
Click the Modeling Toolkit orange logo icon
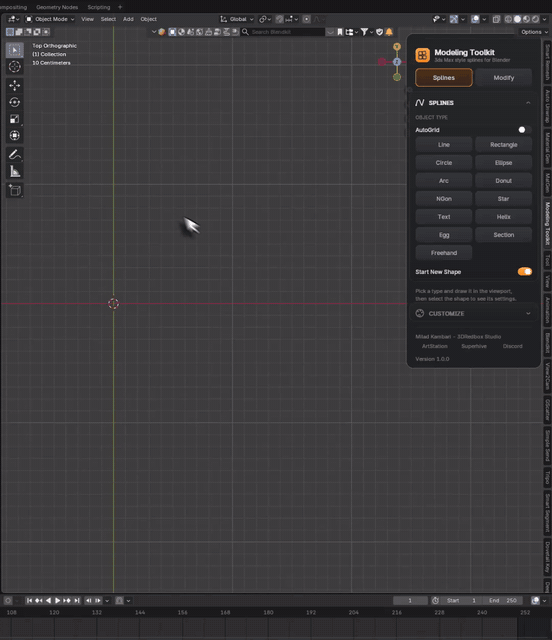pos(423,55)
